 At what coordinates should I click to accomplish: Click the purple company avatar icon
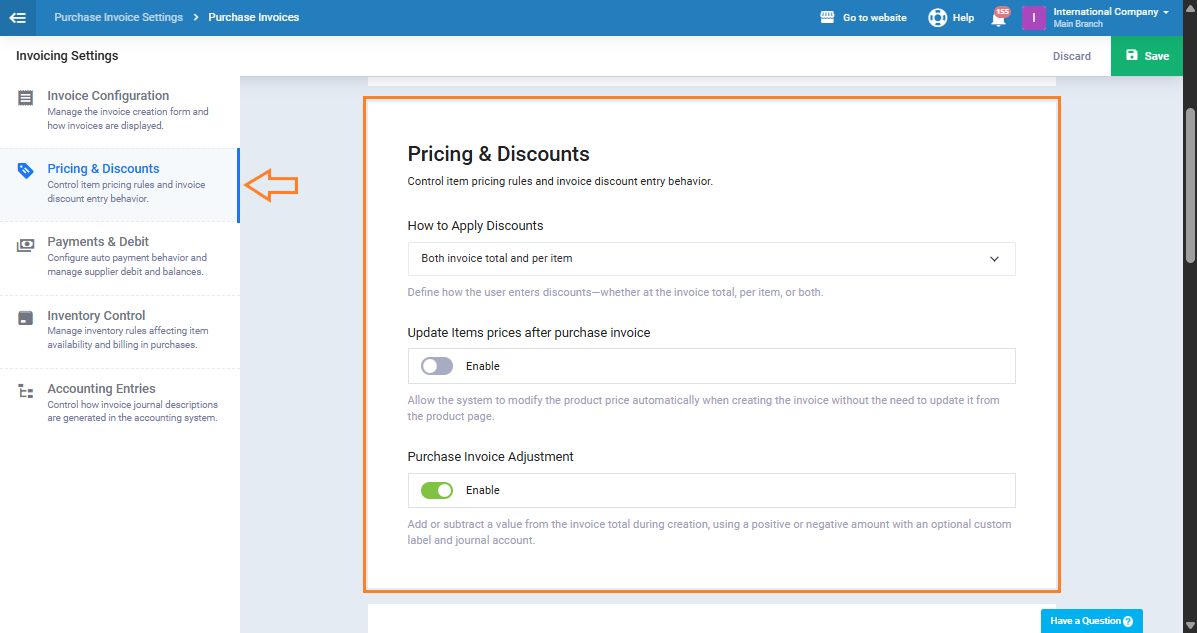tap(1033, 18)
